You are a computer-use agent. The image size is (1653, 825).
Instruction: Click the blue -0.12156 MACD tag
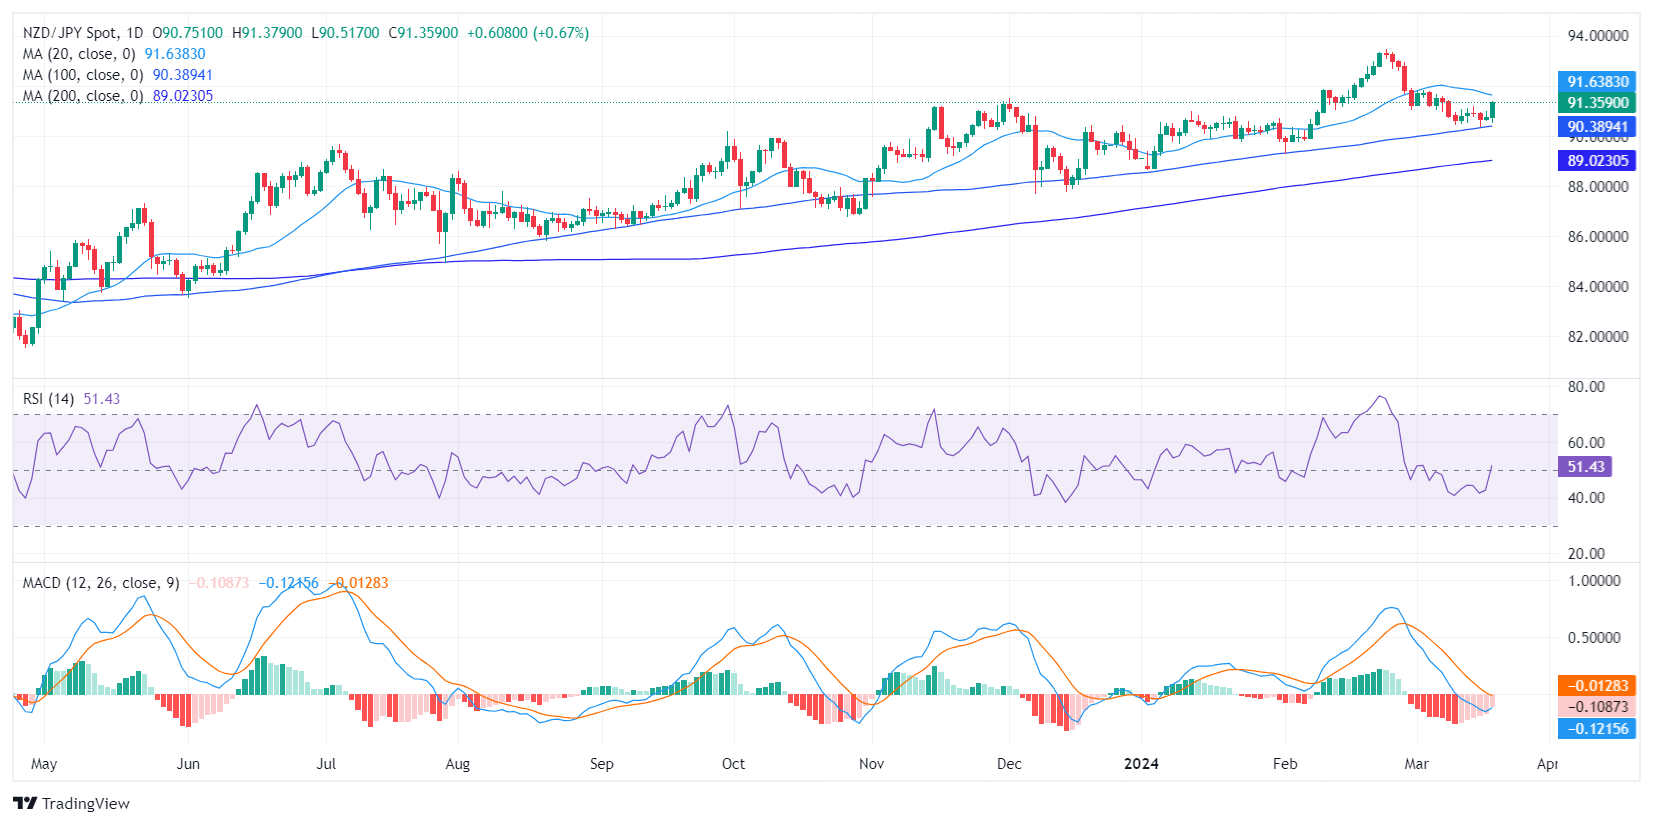coord(1596,729)
